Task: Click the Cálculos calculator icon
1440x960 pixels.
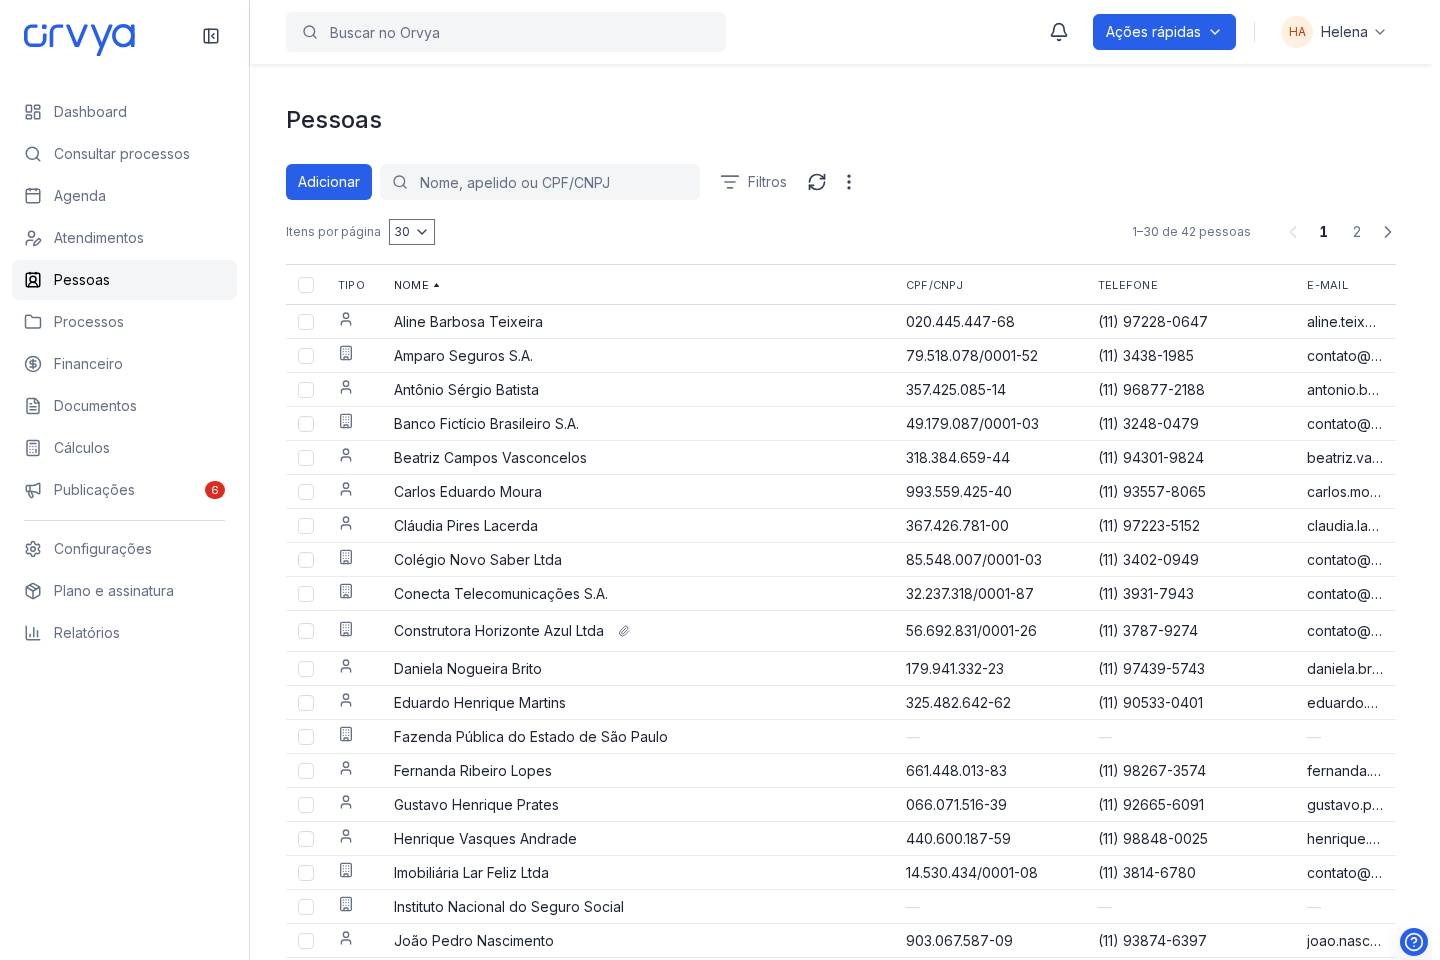Action: 33,448
